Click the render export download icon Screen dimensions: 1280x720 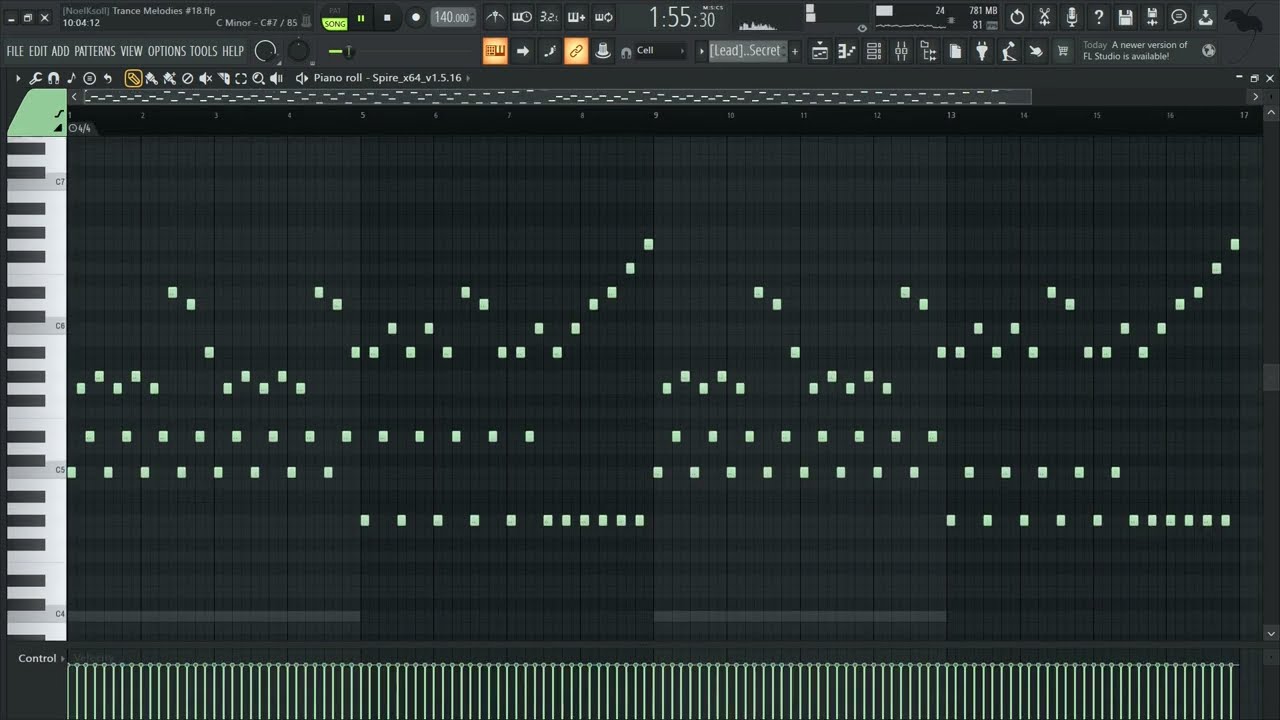(x=1205, y=17)
